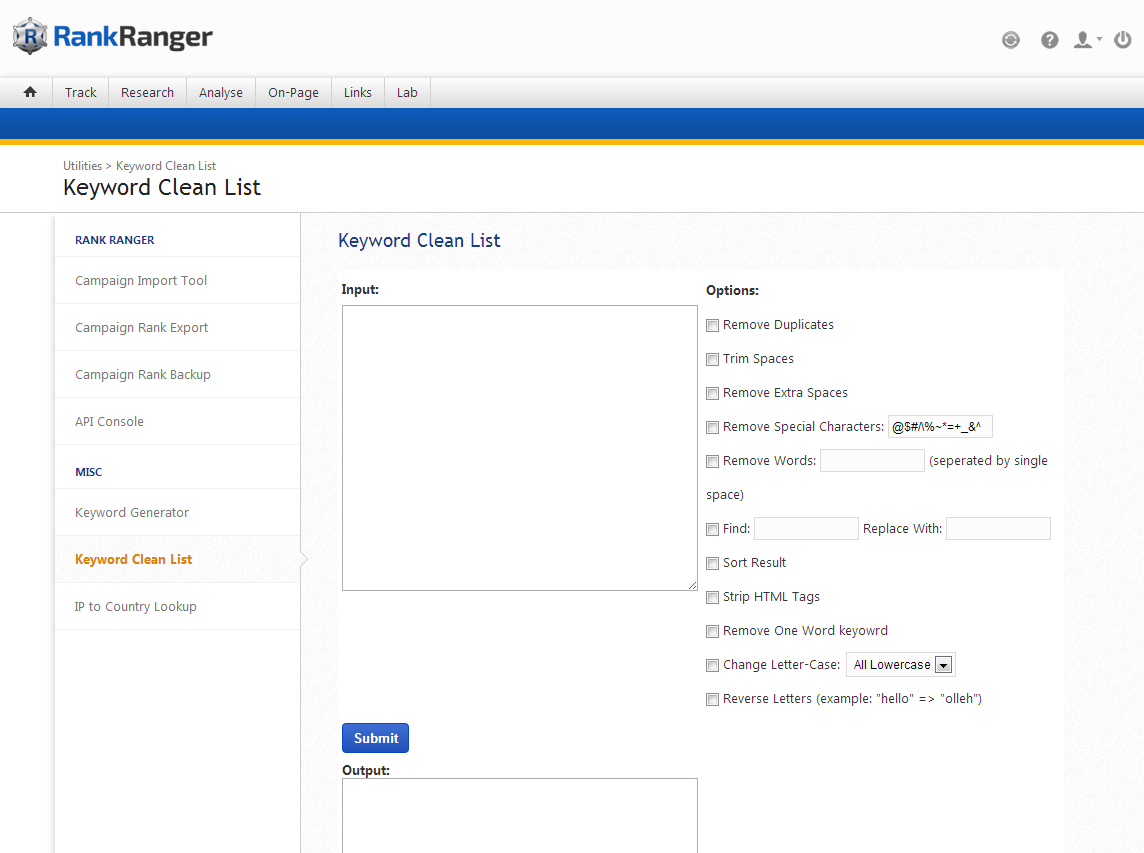Tick the Strip HTML Tags checkbox

(713, 597)
